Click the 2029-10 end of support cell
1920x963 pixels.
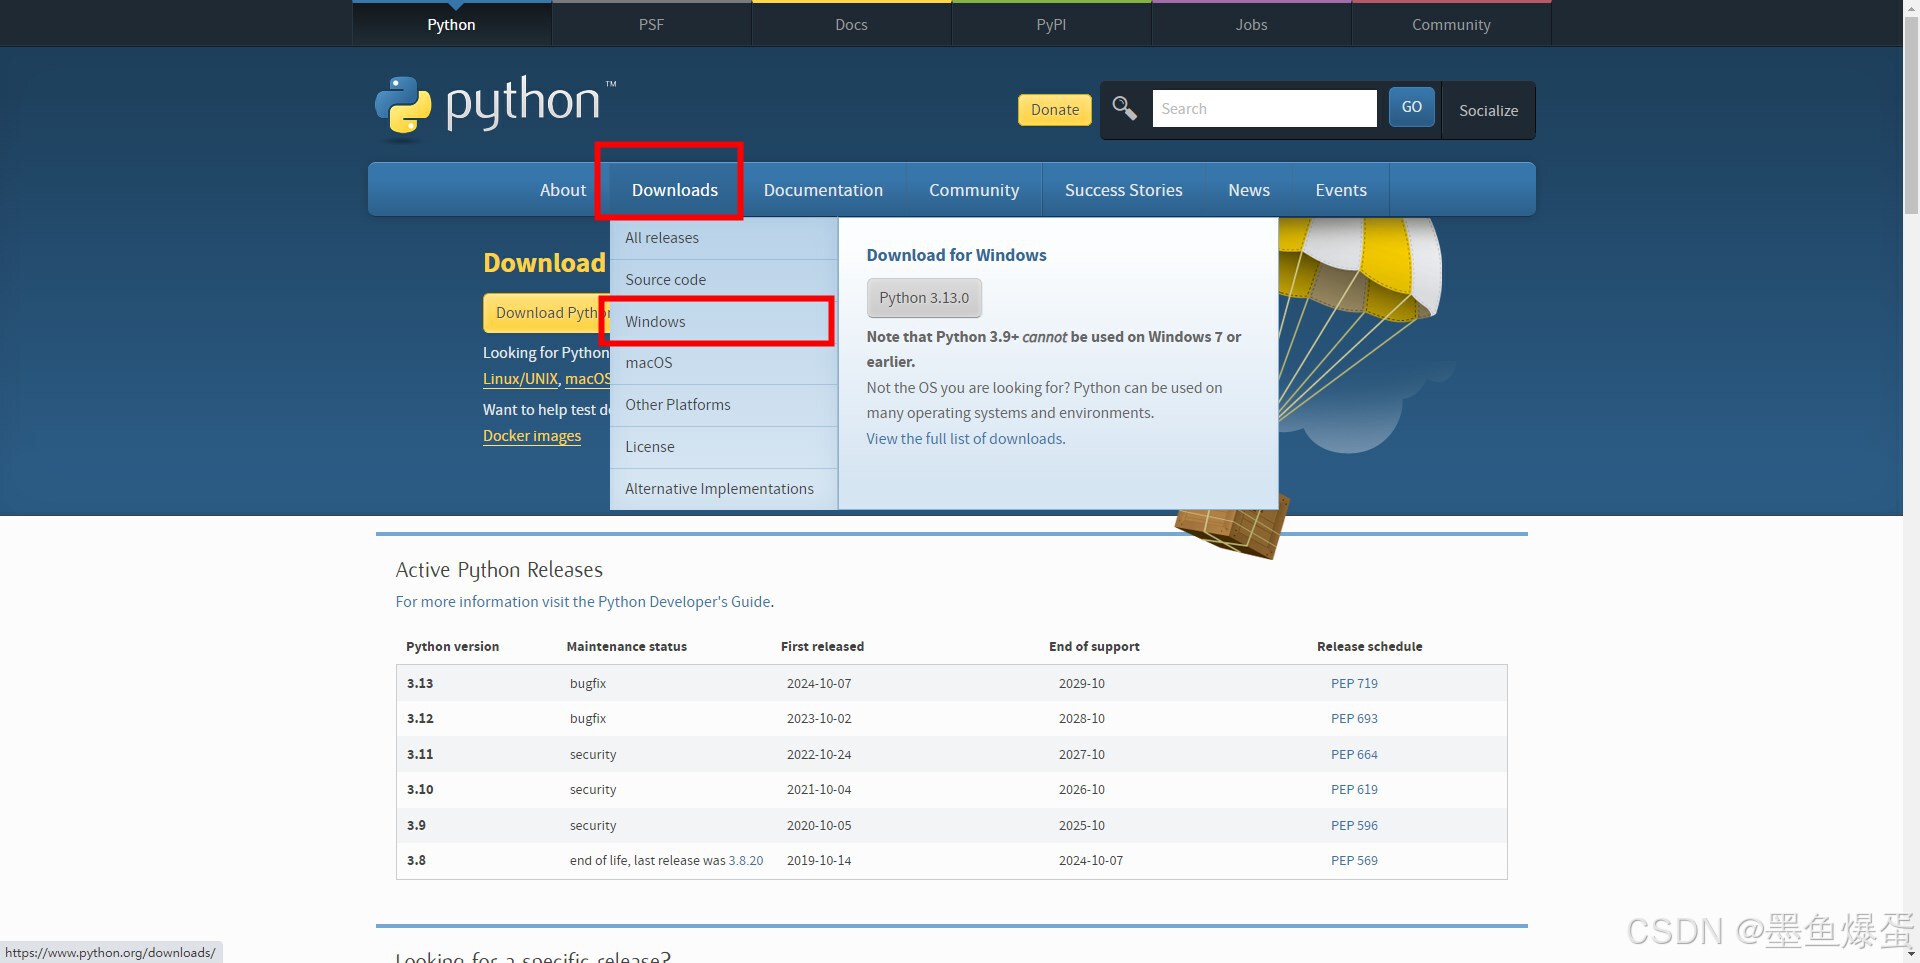point(1082,684)
